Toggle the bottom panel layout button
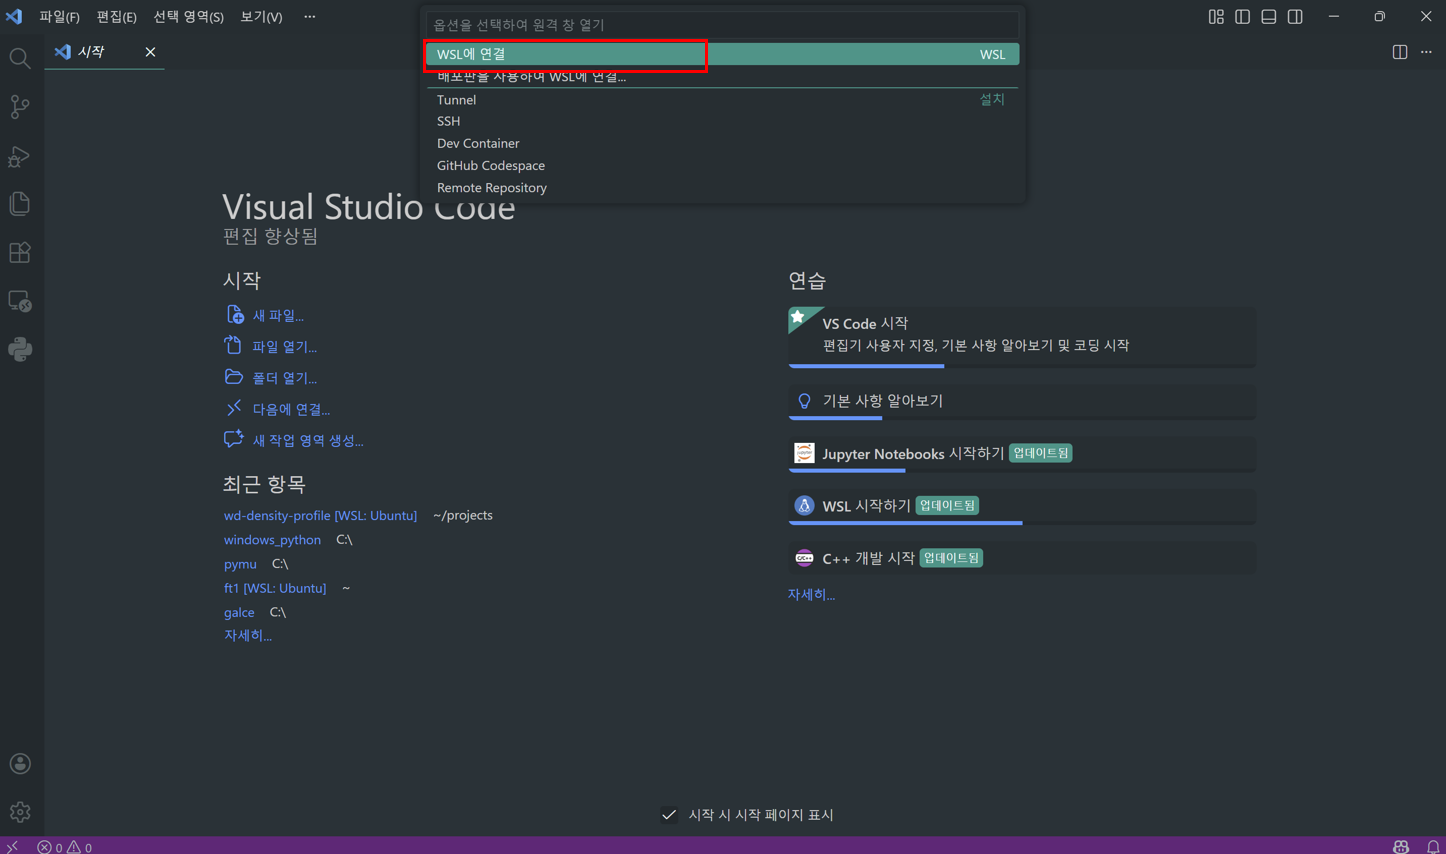 coord(1268,17)
